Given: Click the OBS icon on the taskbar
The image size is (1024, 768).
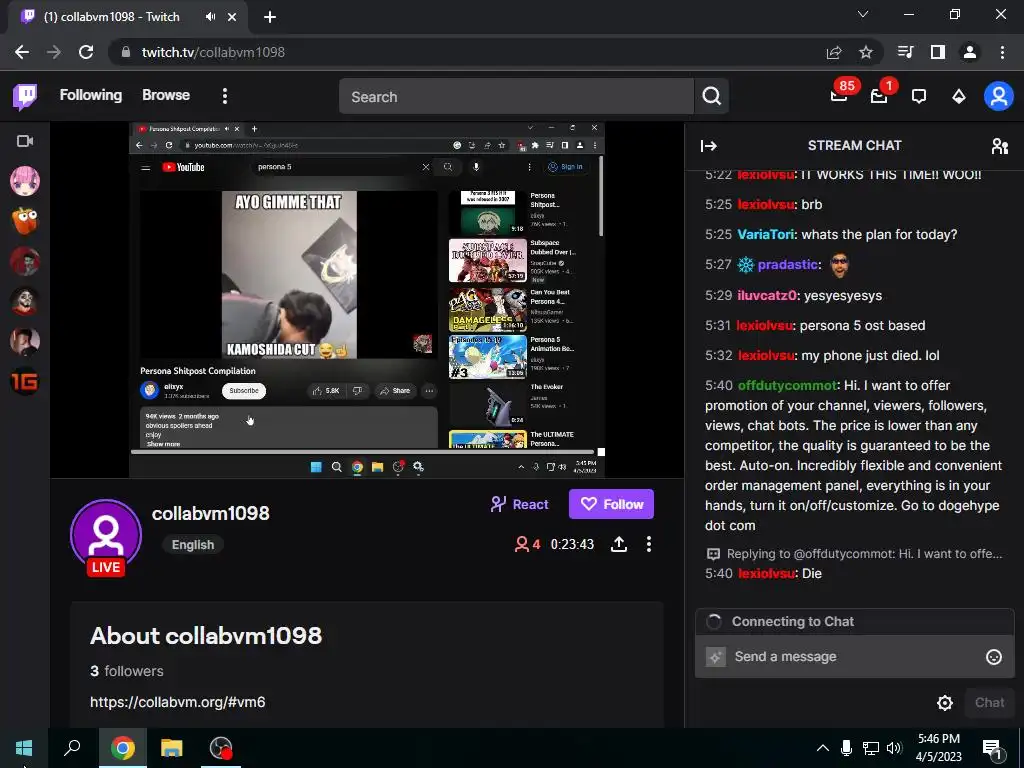Looking at the screenshot, I should [x=221, y=748].
